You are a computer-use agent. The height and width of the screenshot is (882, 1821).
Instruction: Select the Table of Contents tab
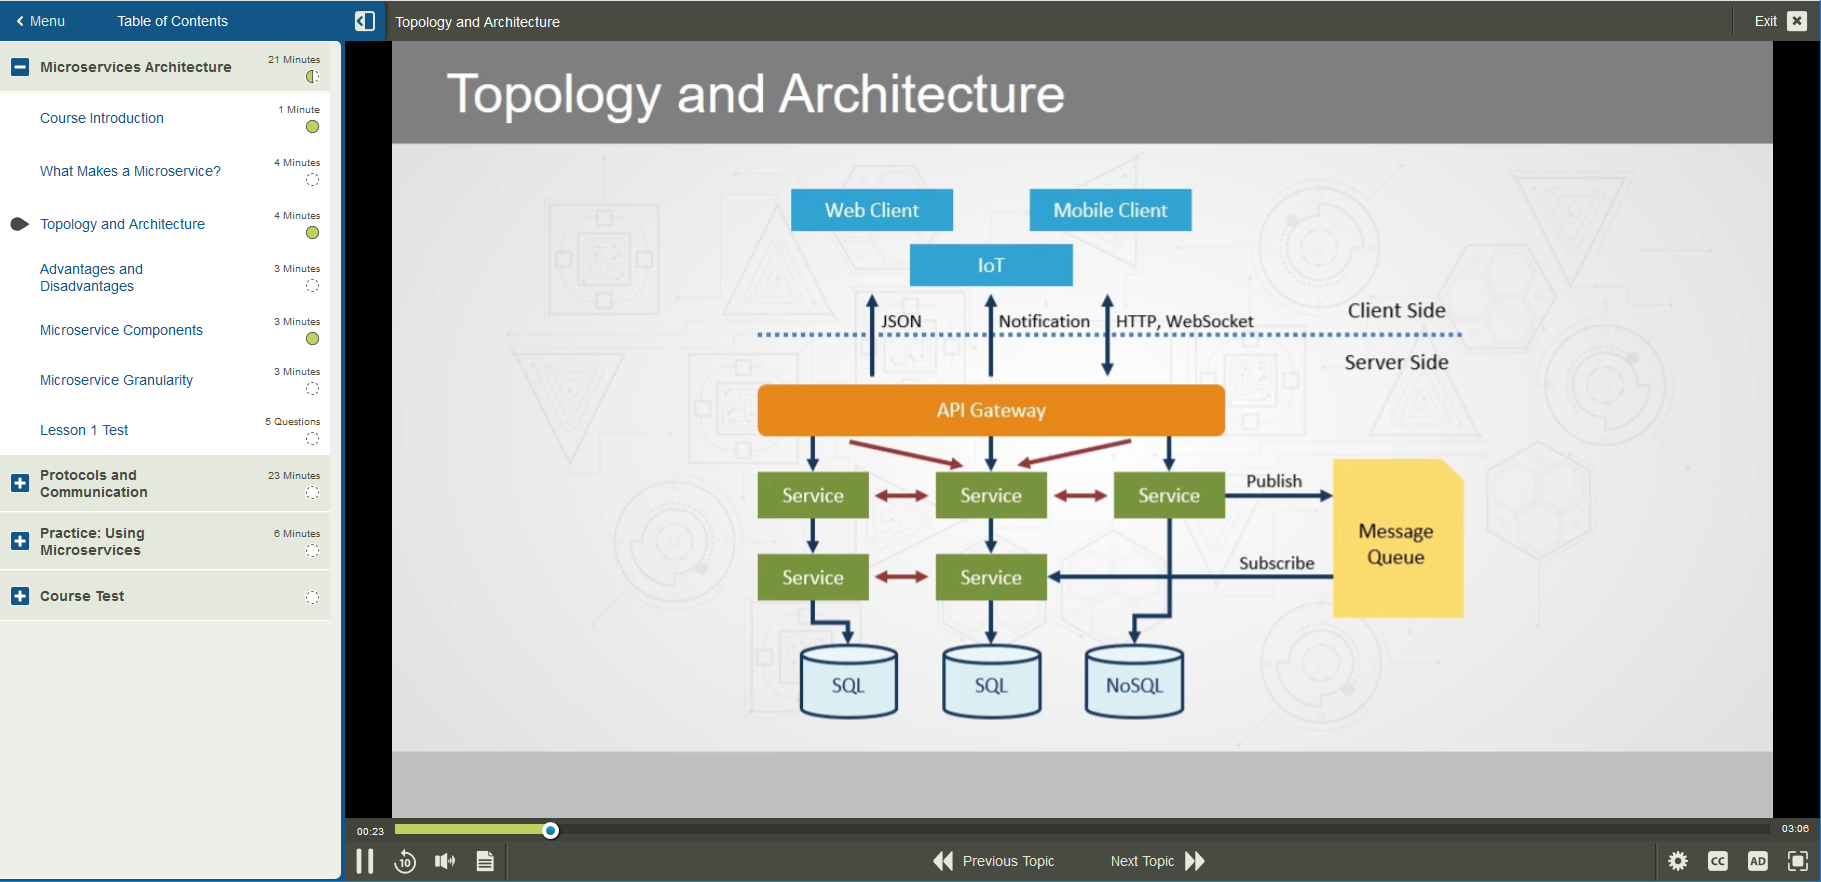tap(172, 21)
